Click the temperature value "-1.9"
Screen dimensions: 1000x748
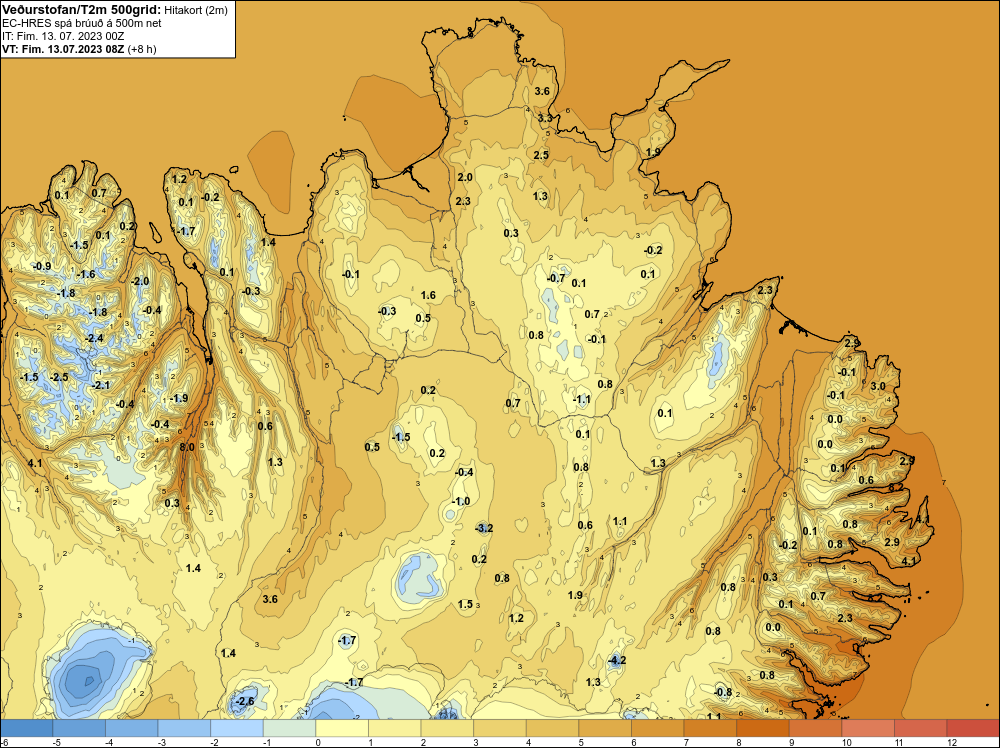(x=179, y=398)
